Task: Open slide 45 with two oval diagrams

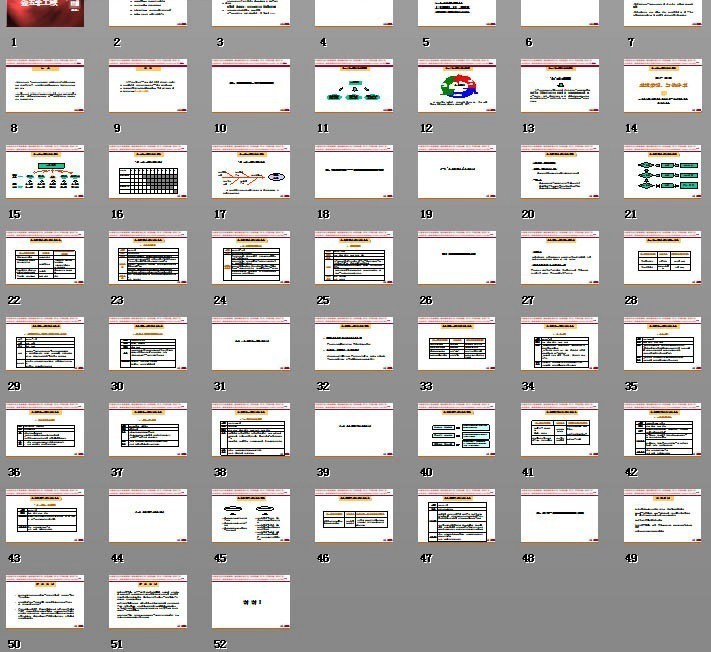Action: tap(251, 516)
